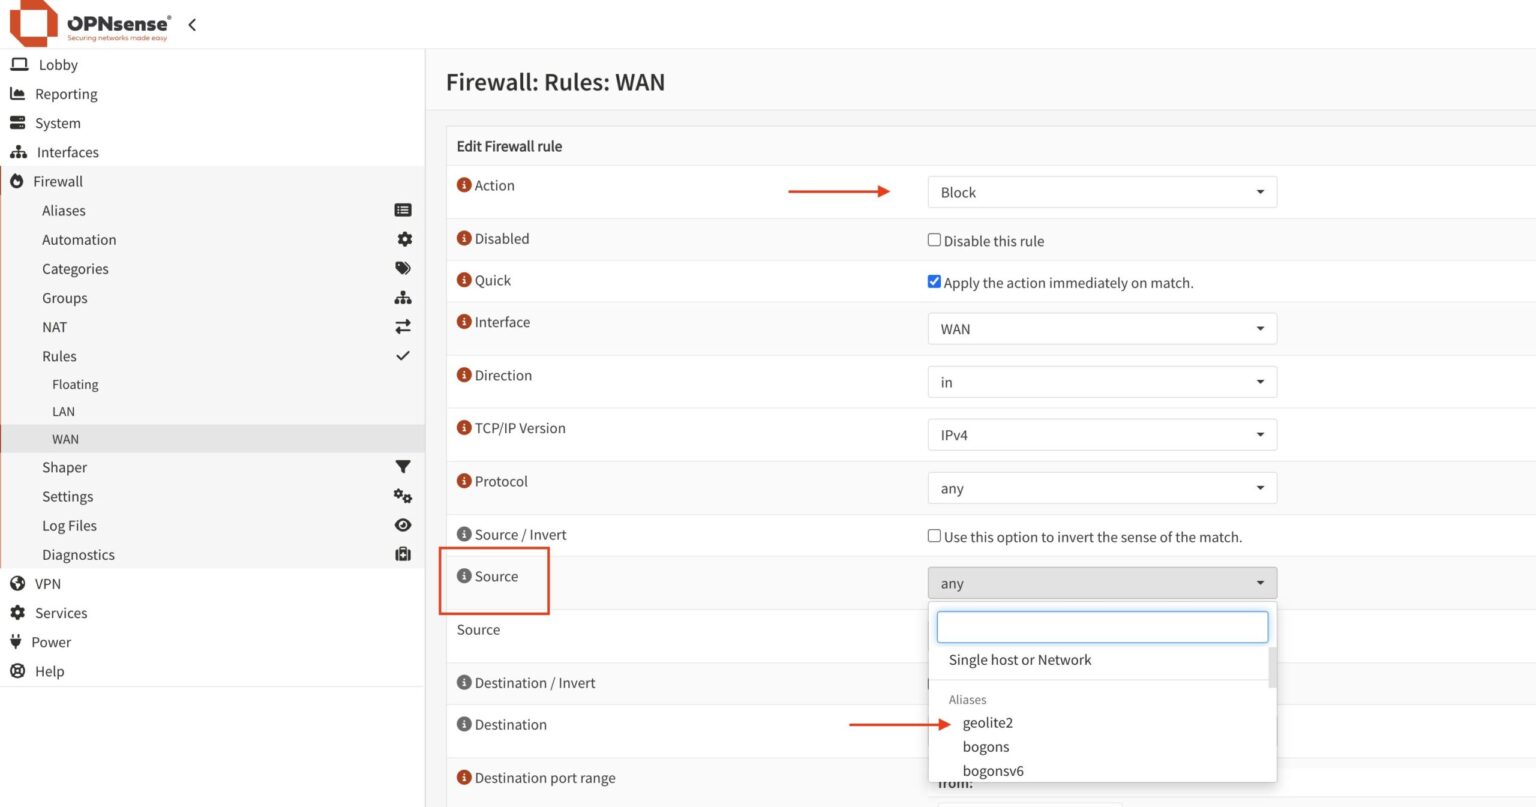
Task: Select the geolite2 alias
Action: (988, 722)
